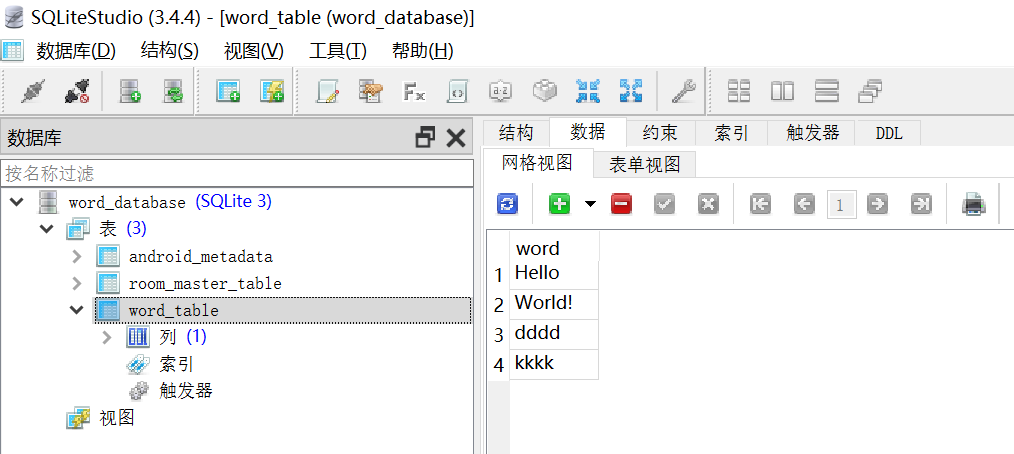
Task: Select the 触发器 node under word_table
Action: (x=185, y=391)
